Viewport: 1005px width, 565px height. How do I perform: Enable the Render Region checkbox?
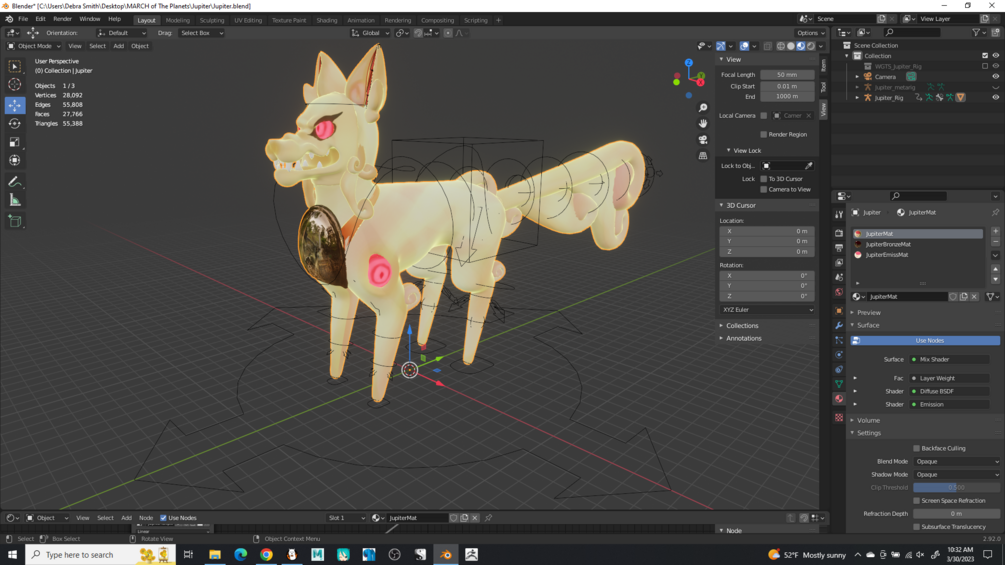tap(763, 135)
